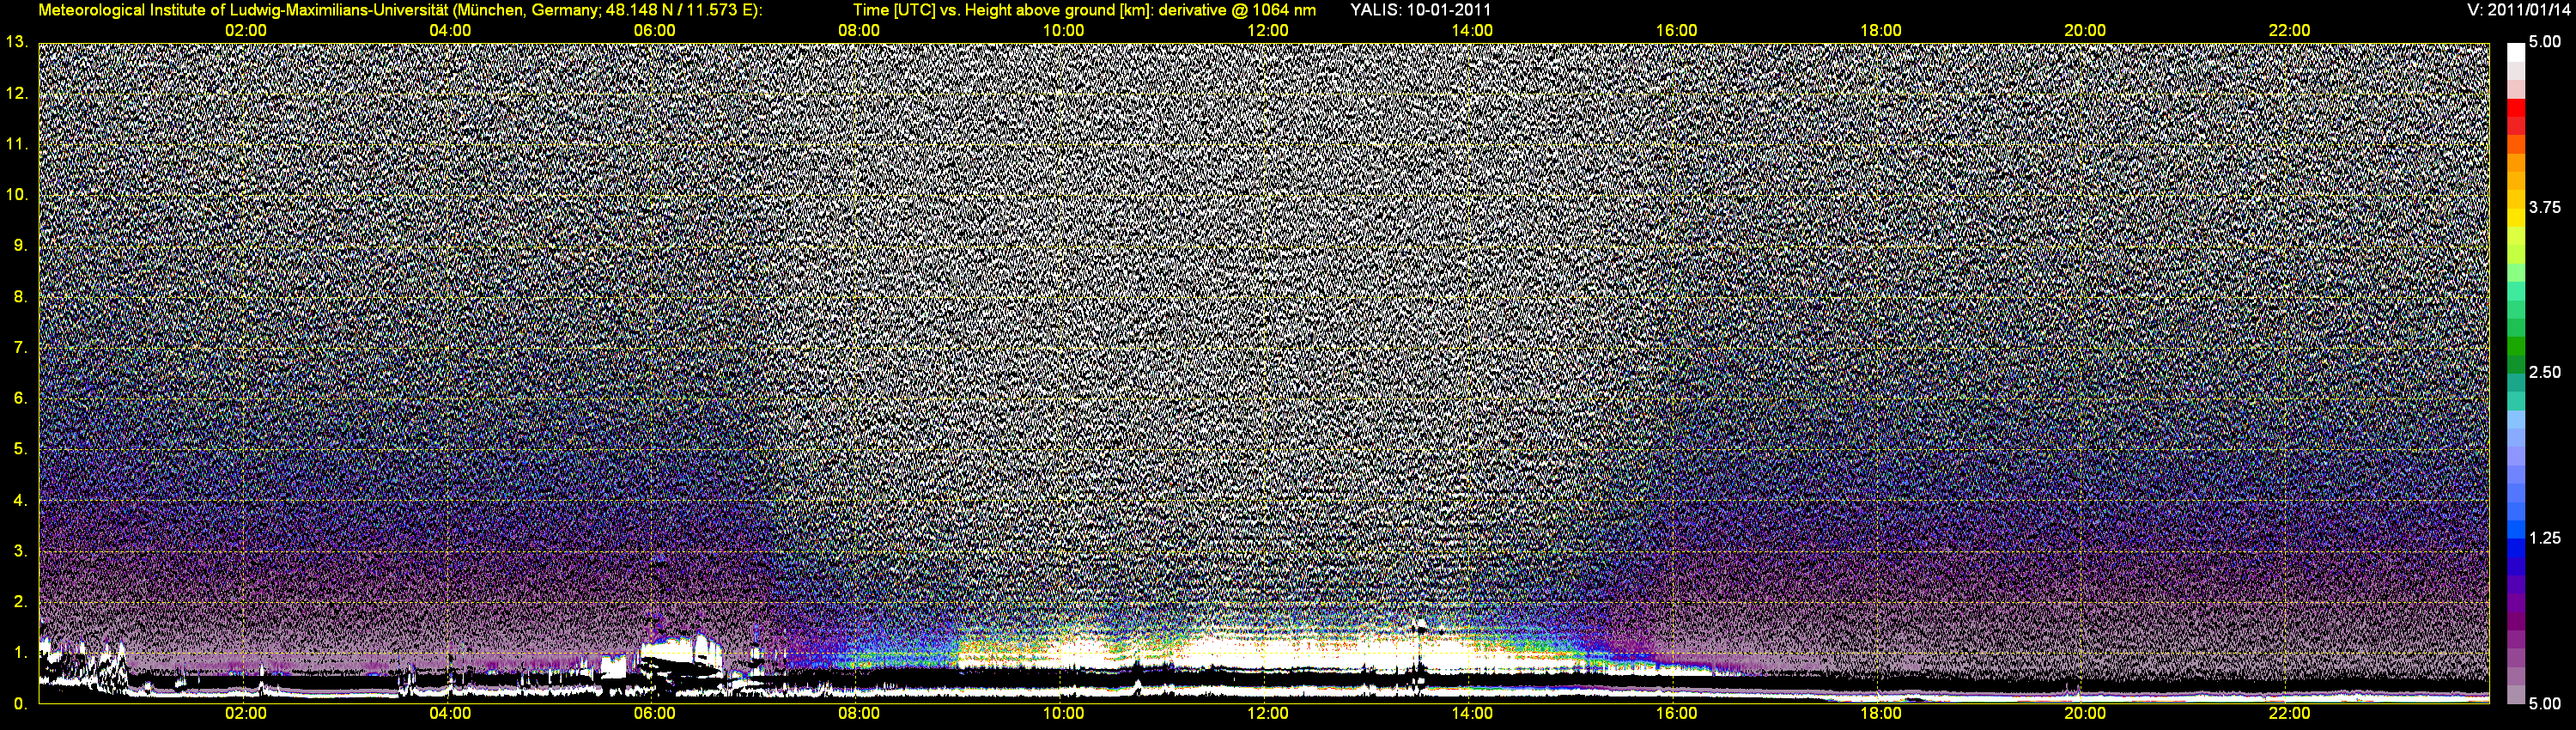Click the 08:00 label on the bottom time axis
The height and width of the screenshot is (730, 2576).
tap(859, 714)
